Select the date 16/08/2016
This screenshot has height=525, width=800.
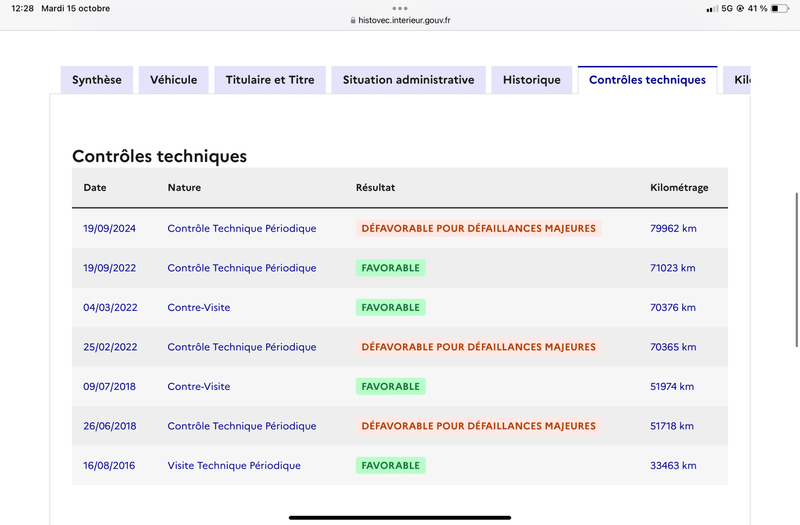pos(109,465)
